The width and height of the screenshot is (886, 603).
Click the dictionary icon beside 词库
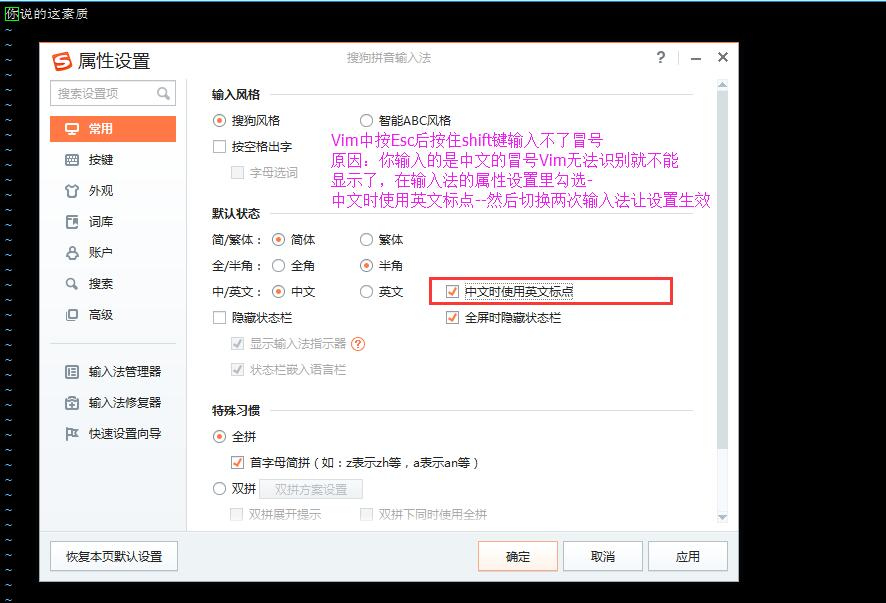72,222
